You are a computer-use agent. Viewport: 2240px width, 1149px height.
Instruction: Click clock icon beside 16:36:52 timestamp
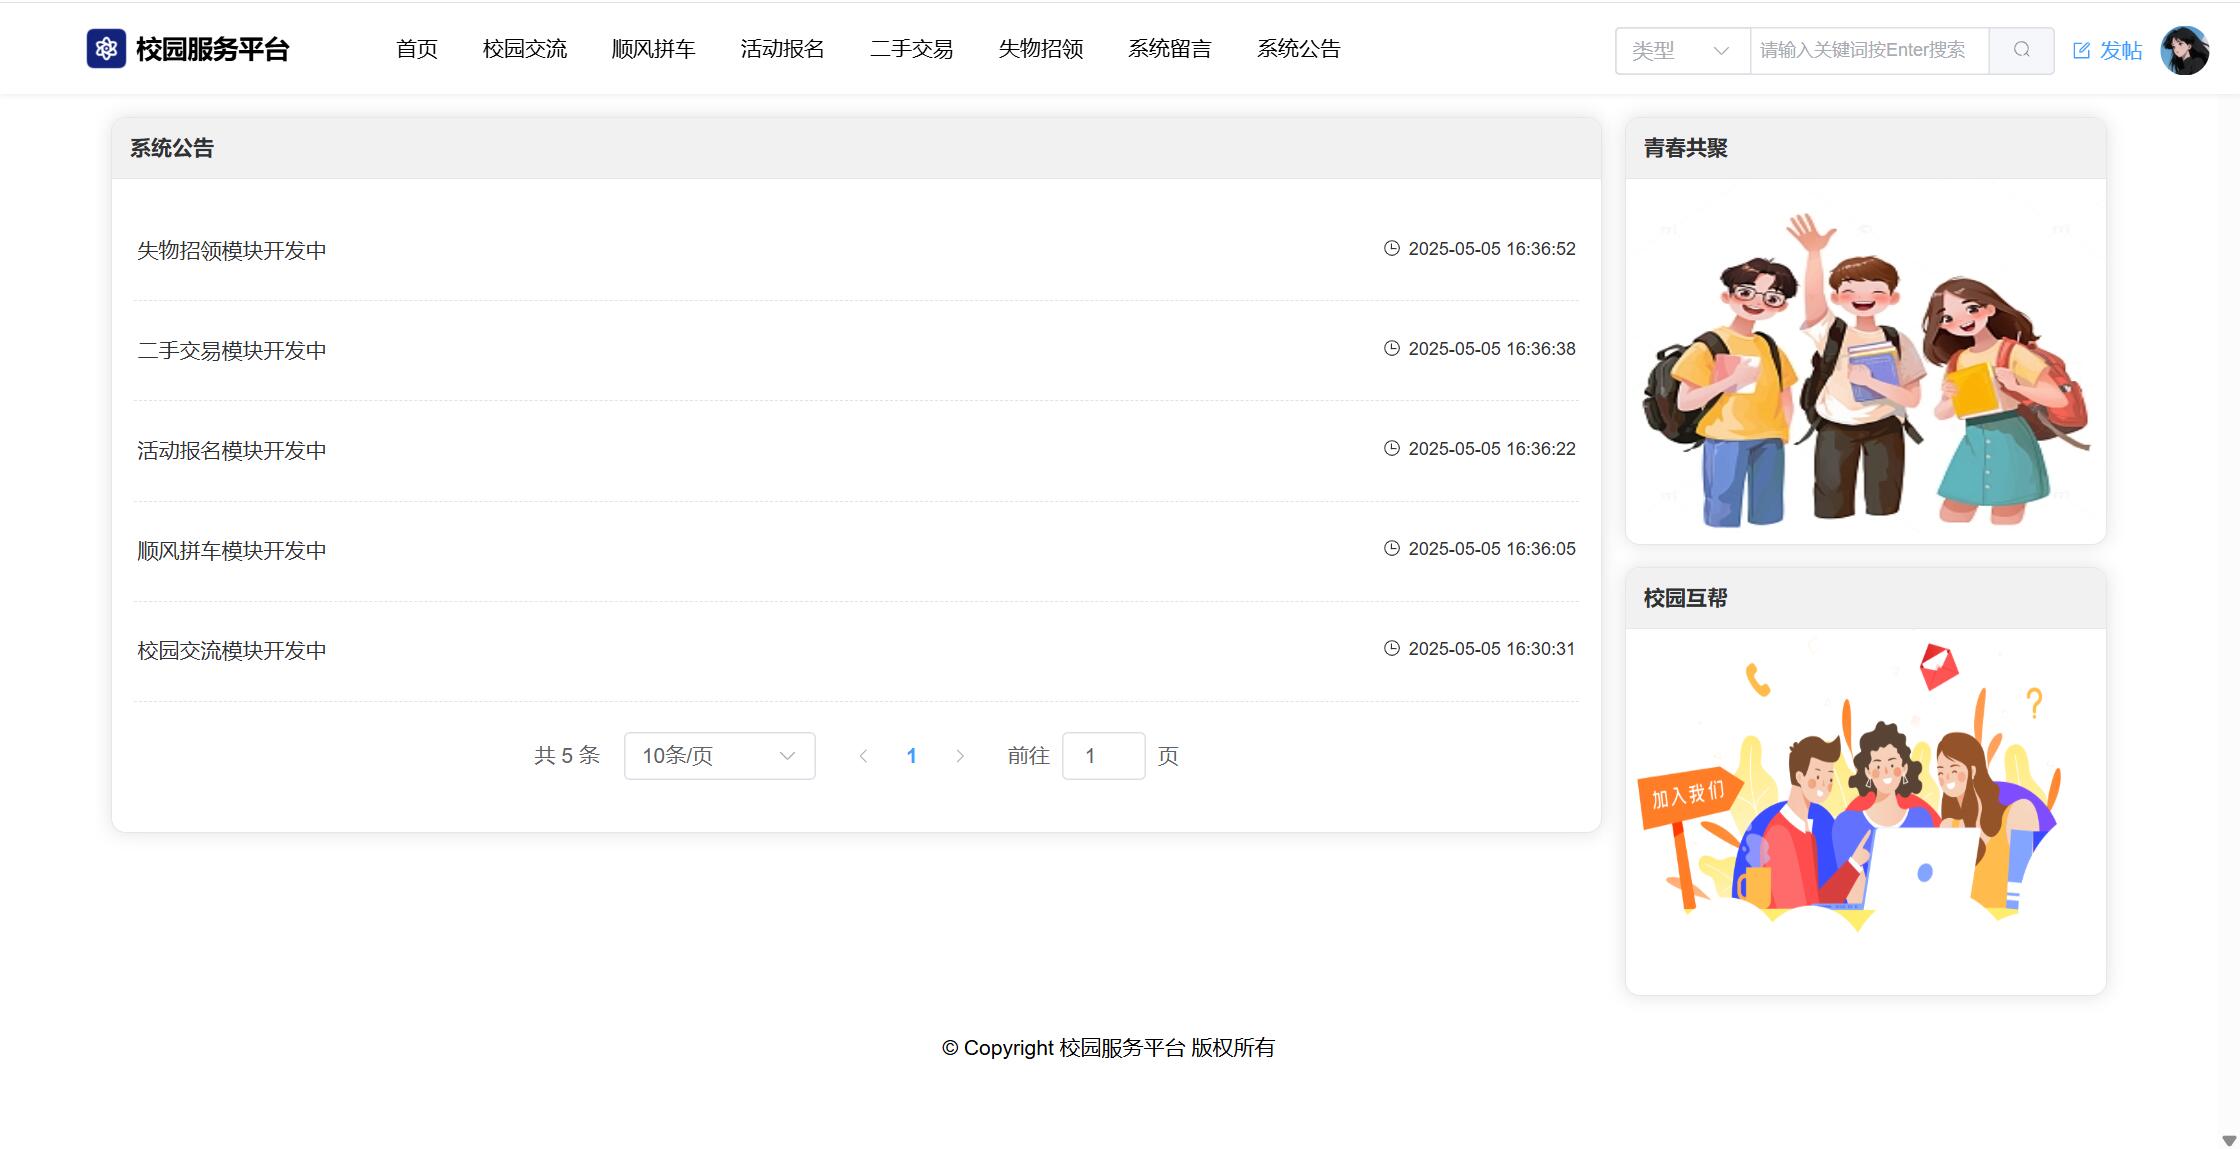click(x=1391, y=248)
